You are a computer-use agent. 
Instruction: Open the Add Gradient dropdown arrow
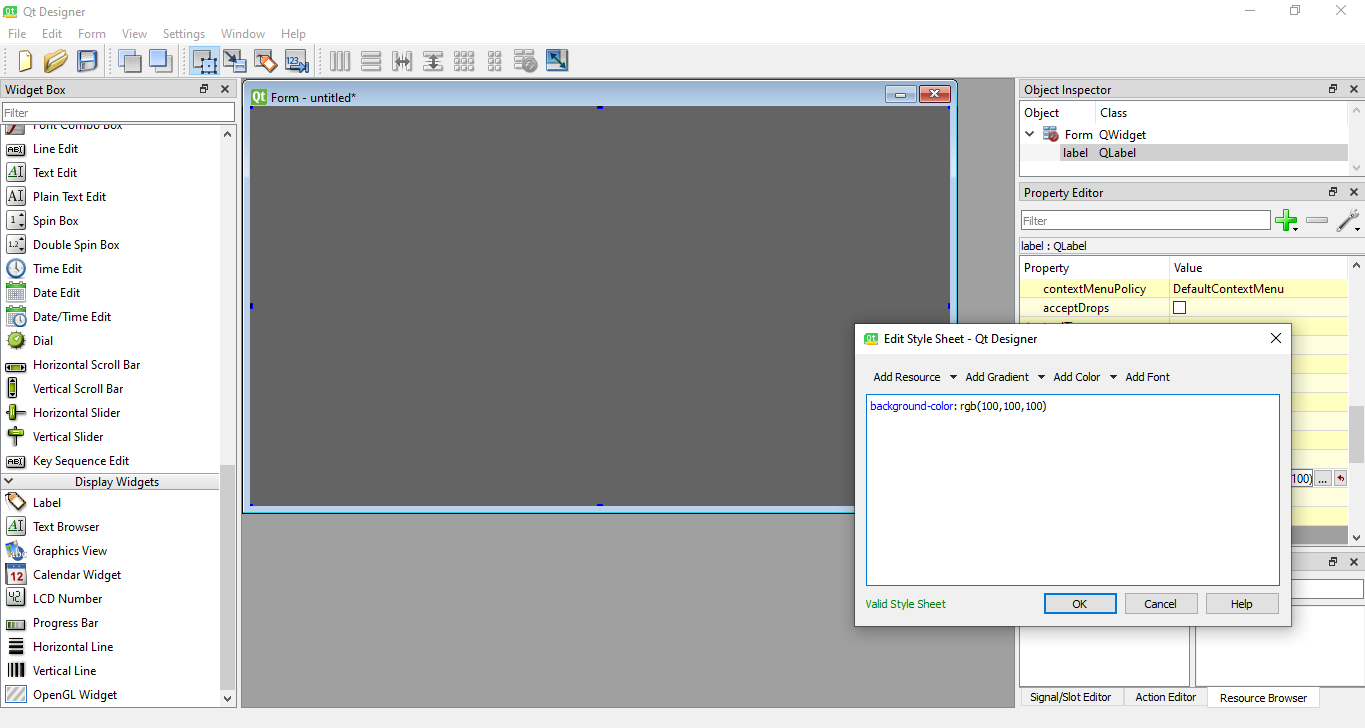click(x=1041, y=377)
